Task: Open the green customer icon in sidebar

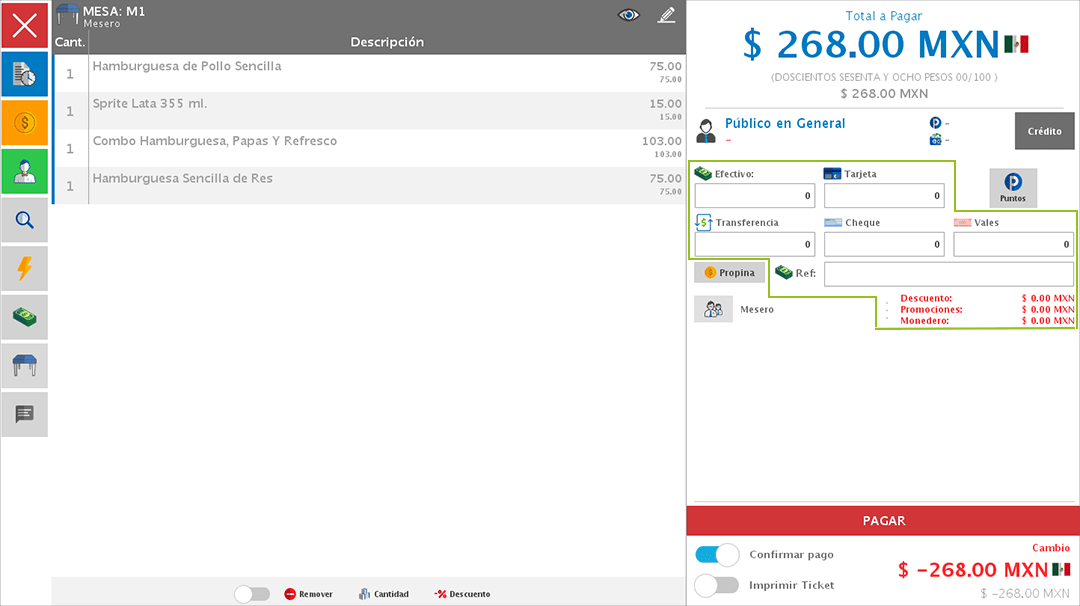Action: [25, 171]
